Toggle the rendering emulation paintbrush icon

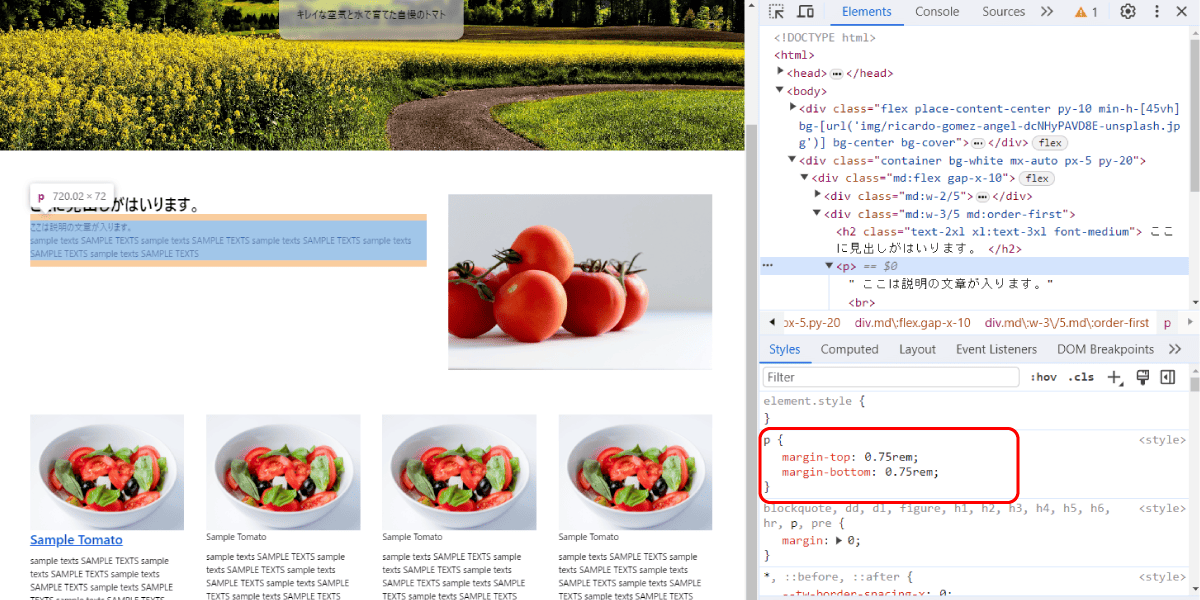point(1142,377)
